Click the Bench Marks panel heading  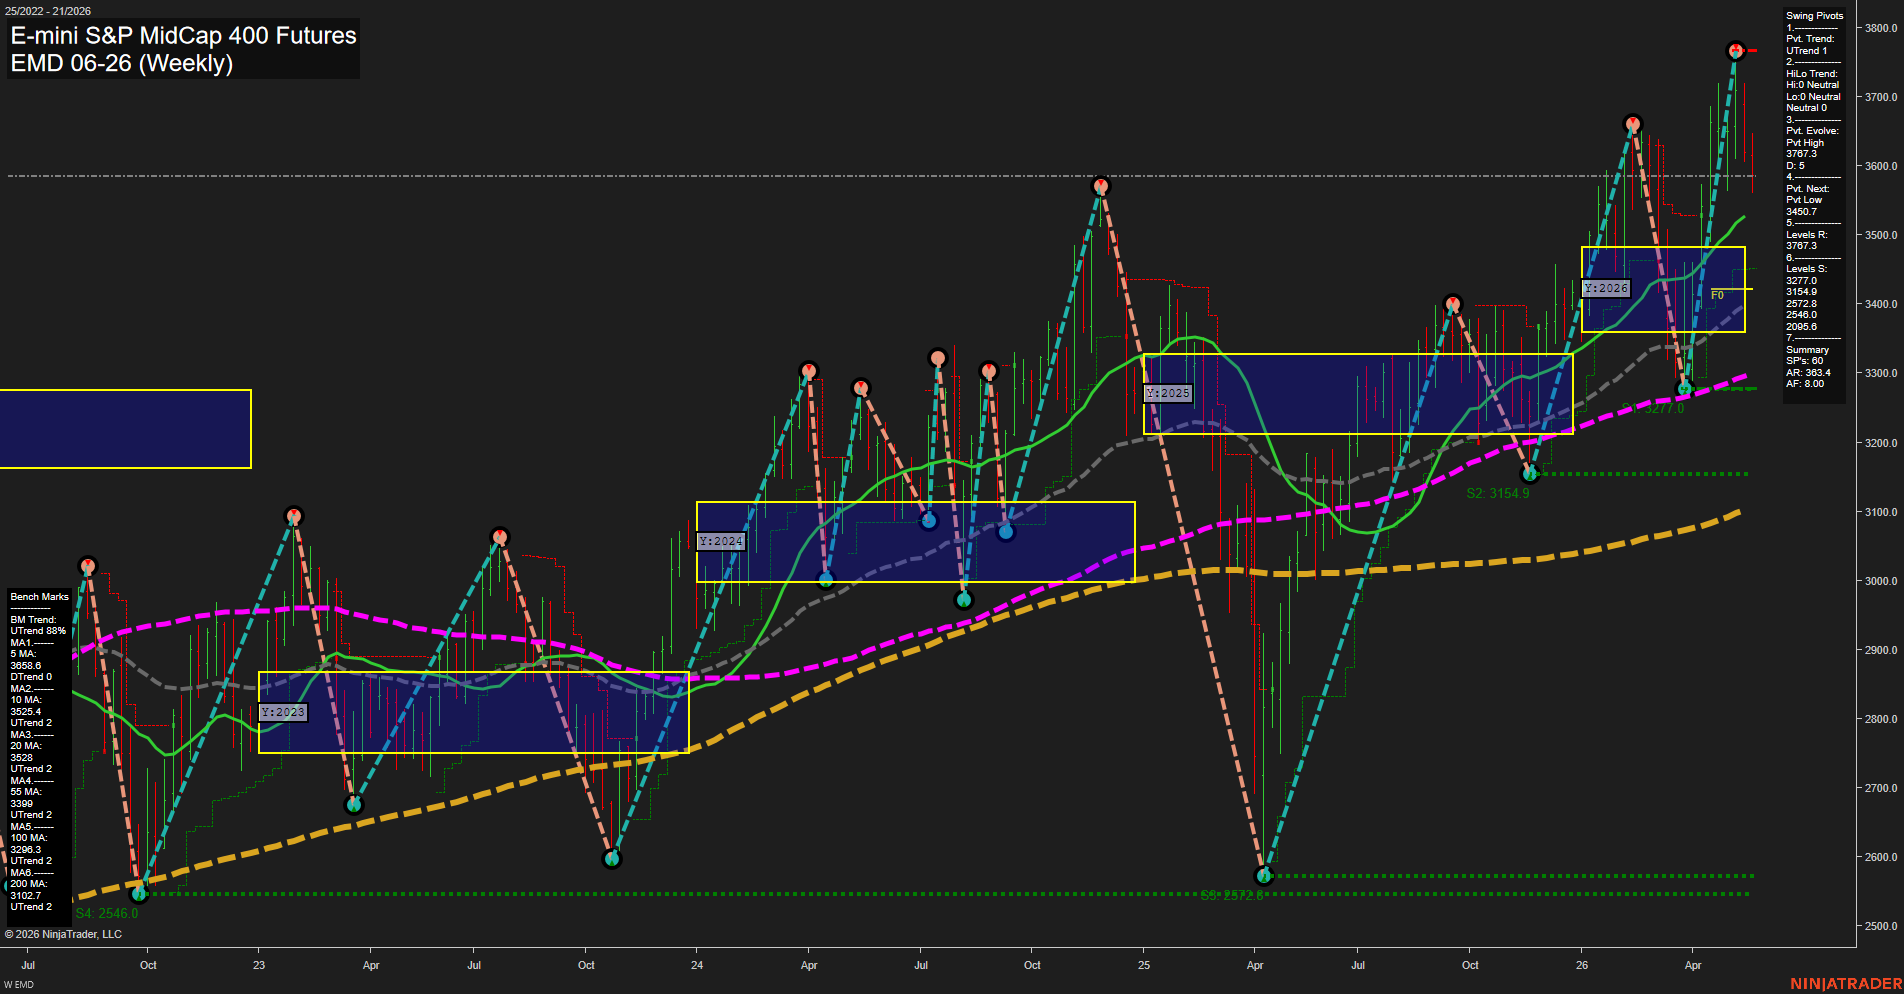point(39,597)
